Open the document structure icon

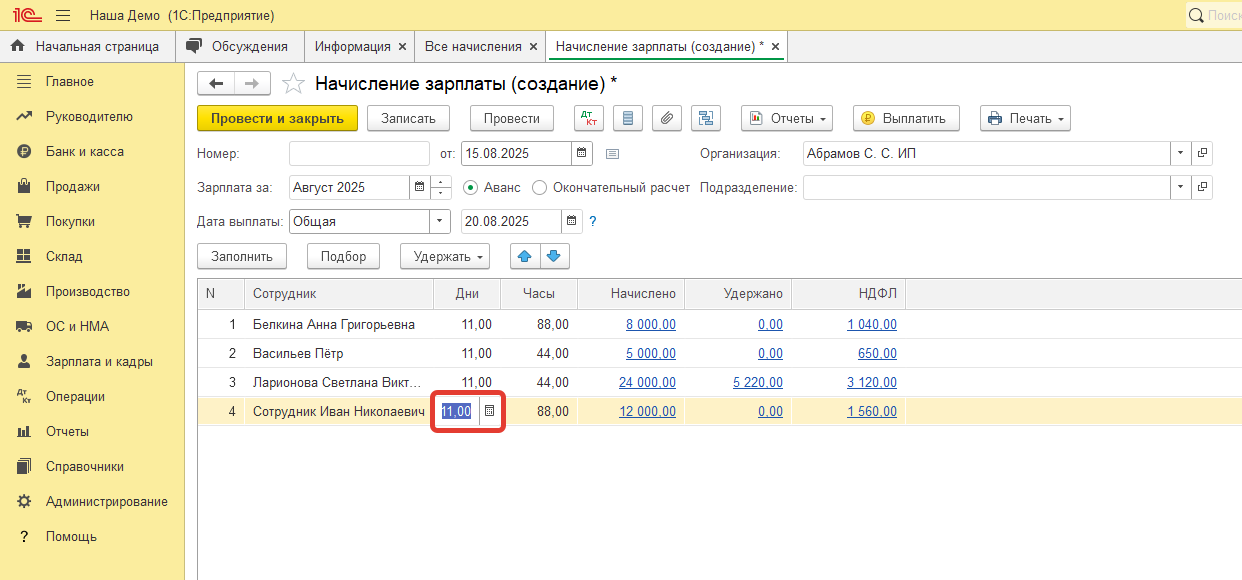click(706, 118)
